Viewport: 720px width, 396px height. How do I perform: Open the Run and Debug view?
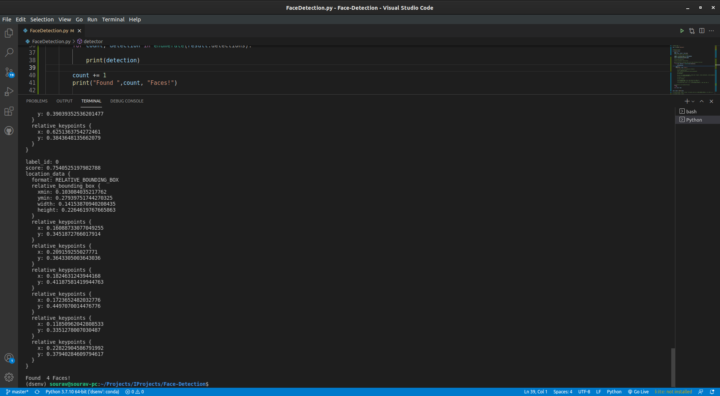pos(9,92)
